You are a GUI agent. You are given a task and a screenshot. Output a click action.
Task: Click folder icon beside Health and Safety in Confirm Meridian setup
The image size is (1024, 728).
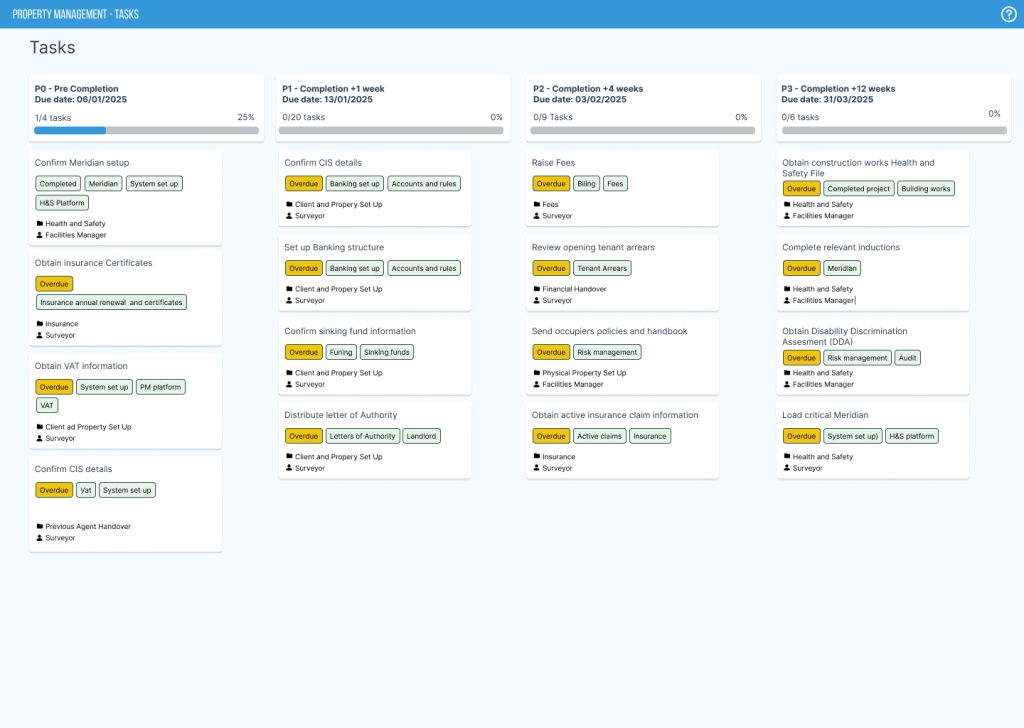pyautogui.click(x=39, y=224)
